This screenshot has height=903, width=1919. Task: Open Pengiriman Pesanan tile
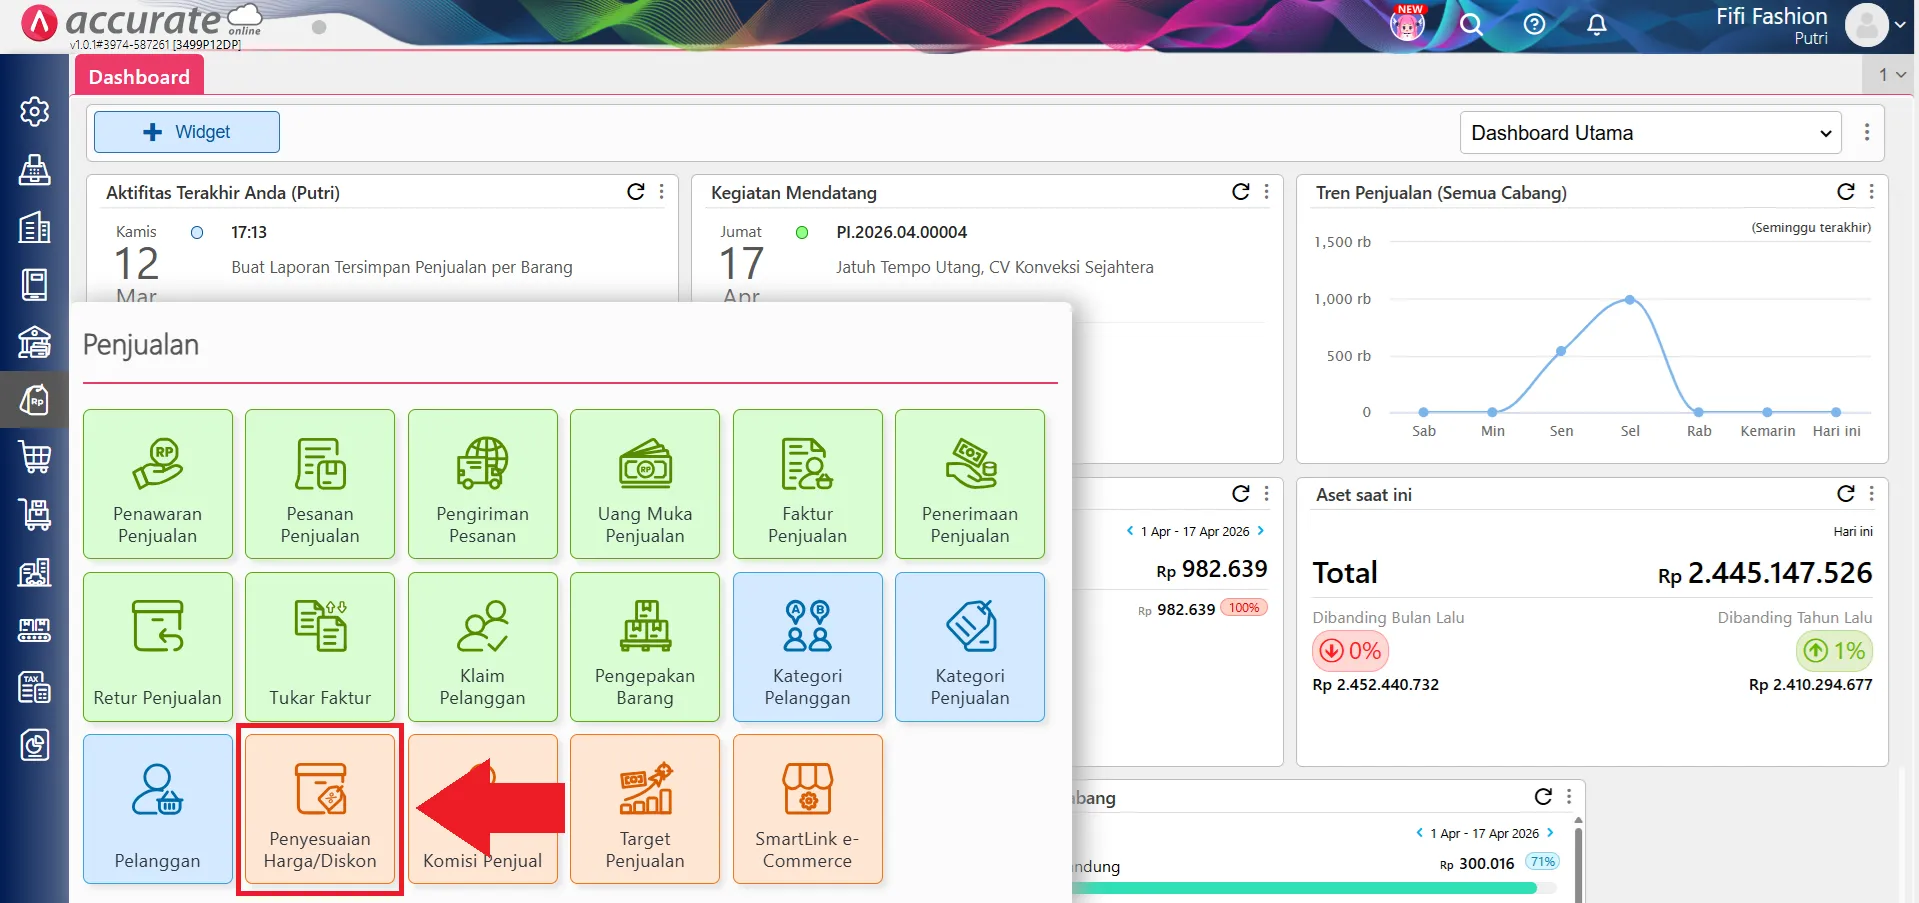click(483, 484)
